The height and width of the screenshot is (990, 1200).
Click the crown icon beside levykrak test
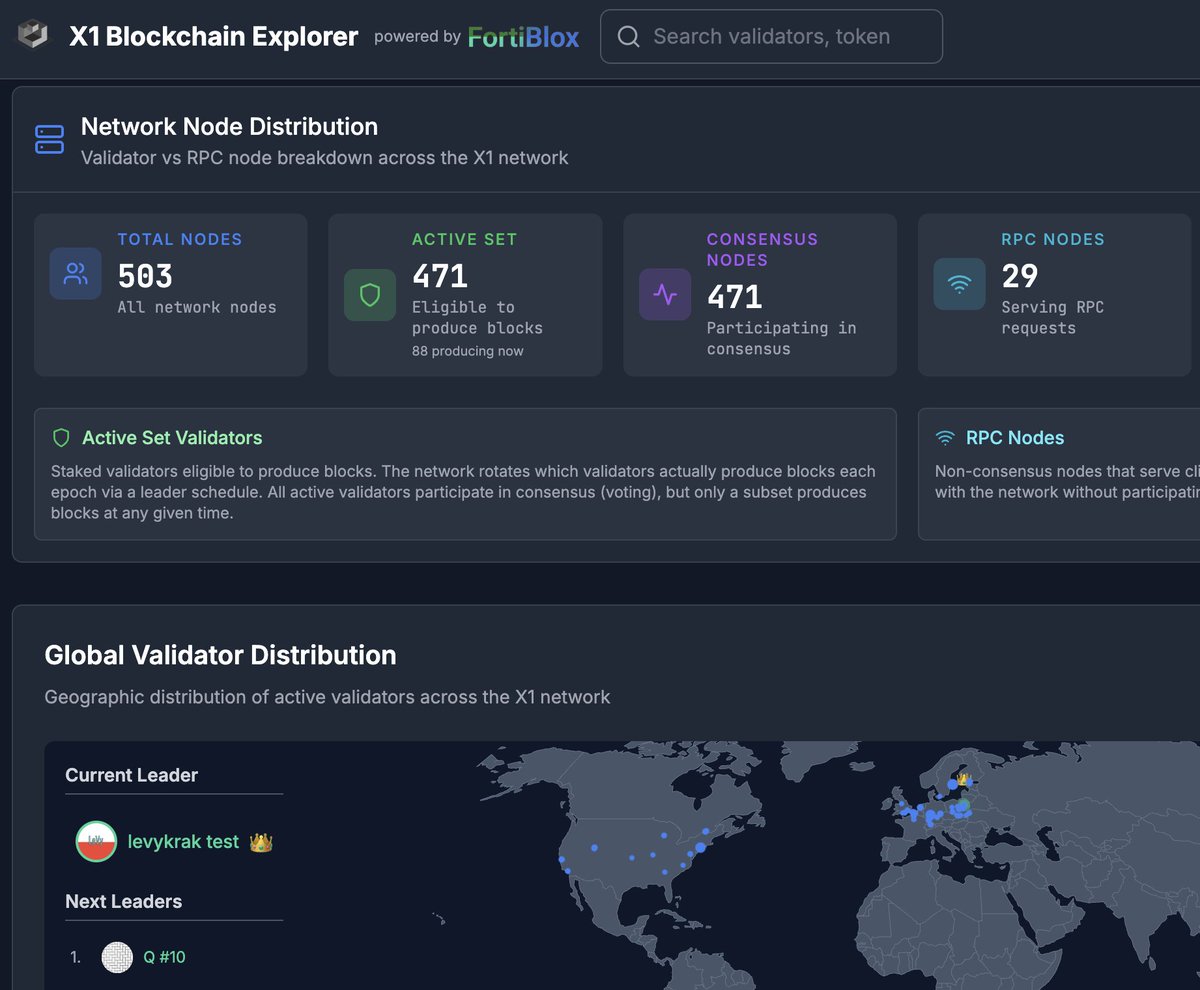261,842
